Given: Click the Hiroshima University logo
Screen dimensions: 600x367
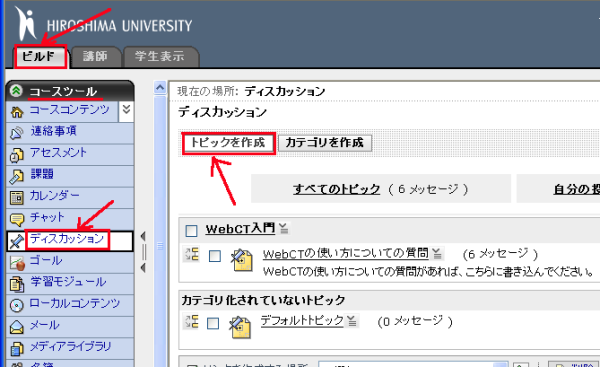Looking at the screenshot, I should point(104,24).
